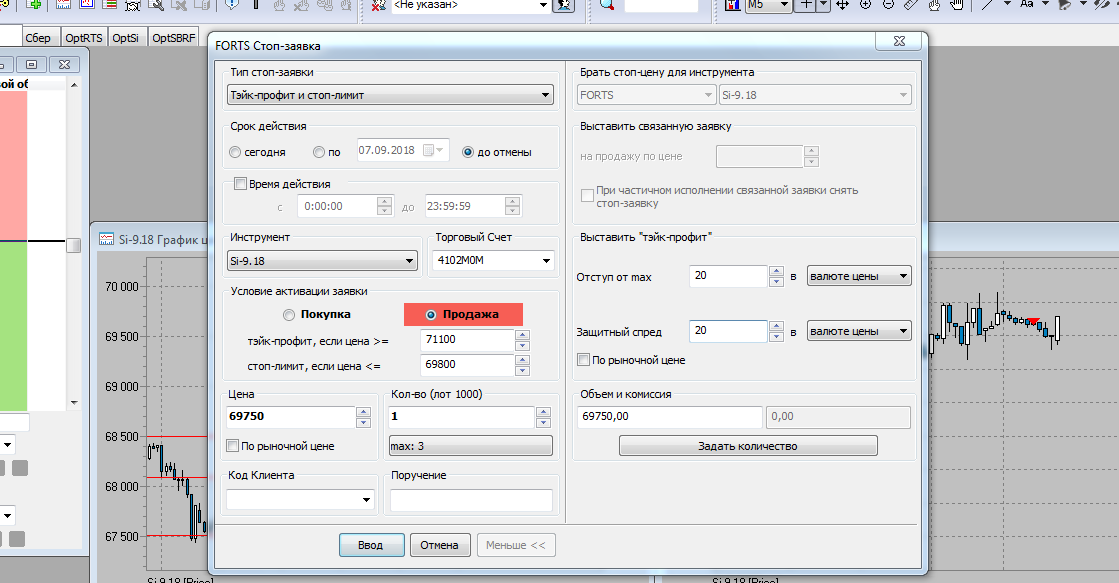This screenshot has height=583, width=1119.
Task: Switch to the Сбер tab
Action: click(38, 38)
